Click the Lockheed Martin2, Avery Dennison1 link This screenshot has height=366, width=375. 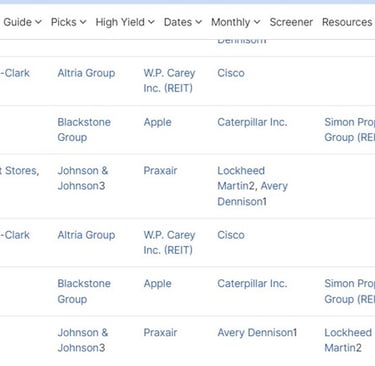pyautogui.click(x=253, y=186)
